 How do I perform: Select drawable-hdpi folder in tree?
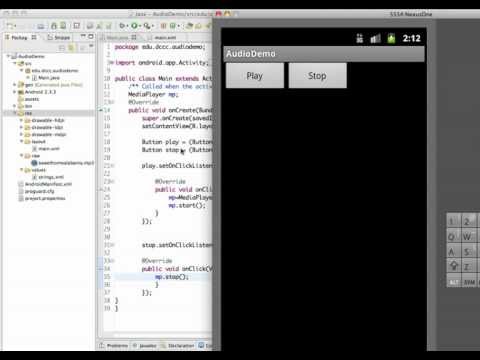(44, 120)
